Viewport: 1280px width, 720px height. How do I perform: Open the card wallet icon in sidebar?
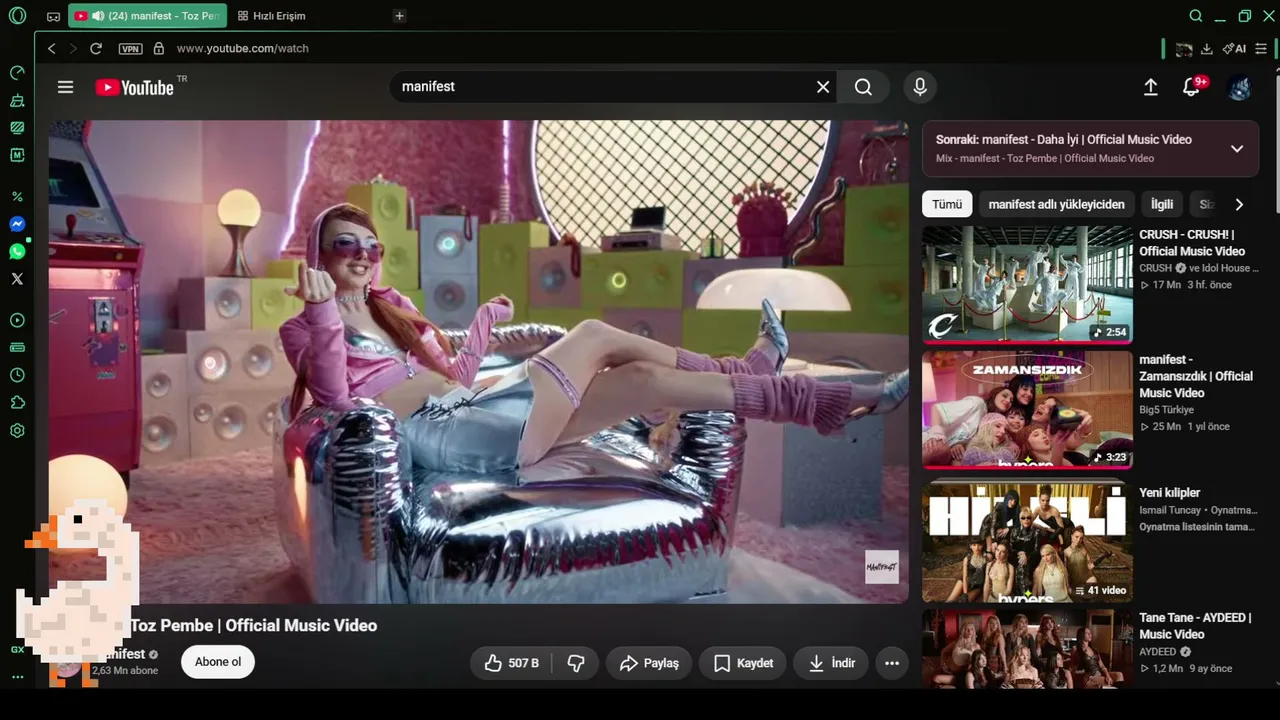[17, 348]
